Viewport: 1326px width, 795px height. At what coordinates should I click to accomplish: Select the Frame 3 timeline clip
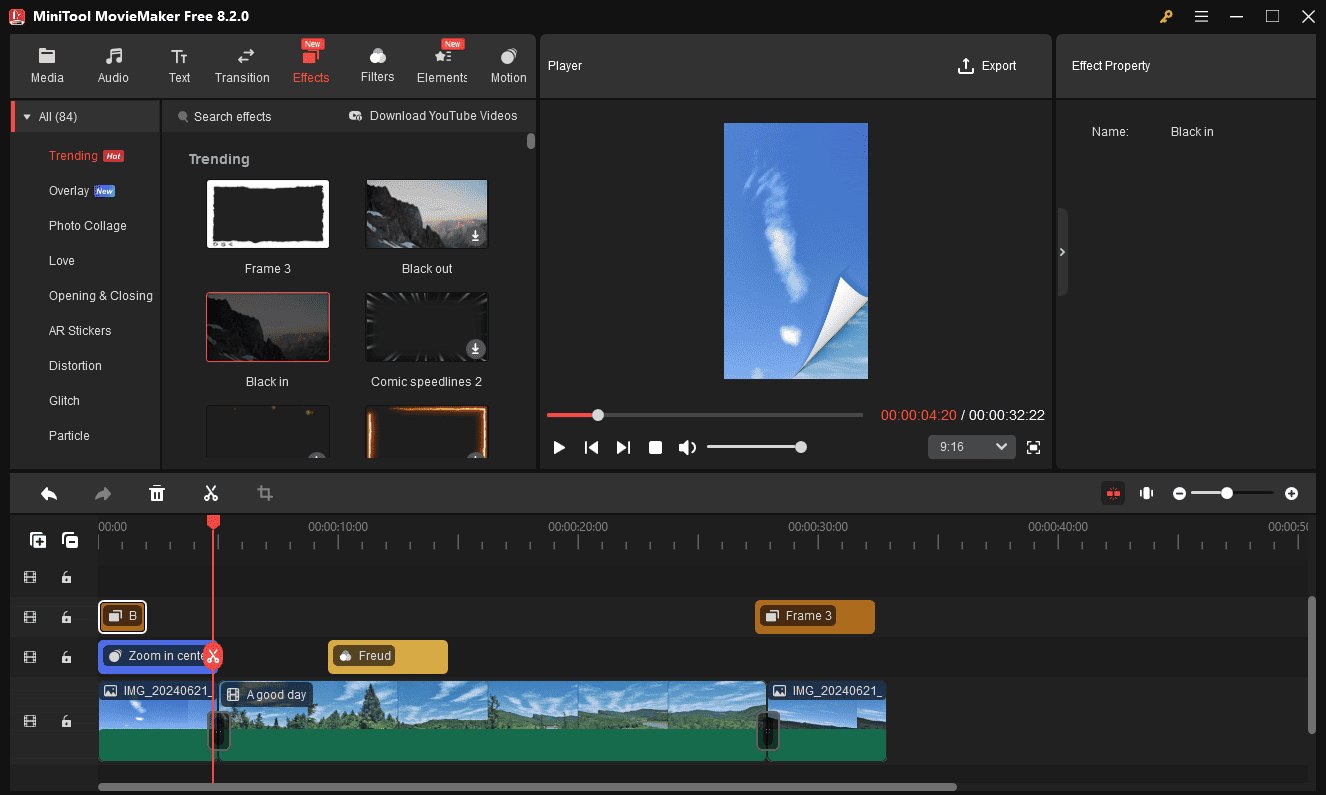815,616
